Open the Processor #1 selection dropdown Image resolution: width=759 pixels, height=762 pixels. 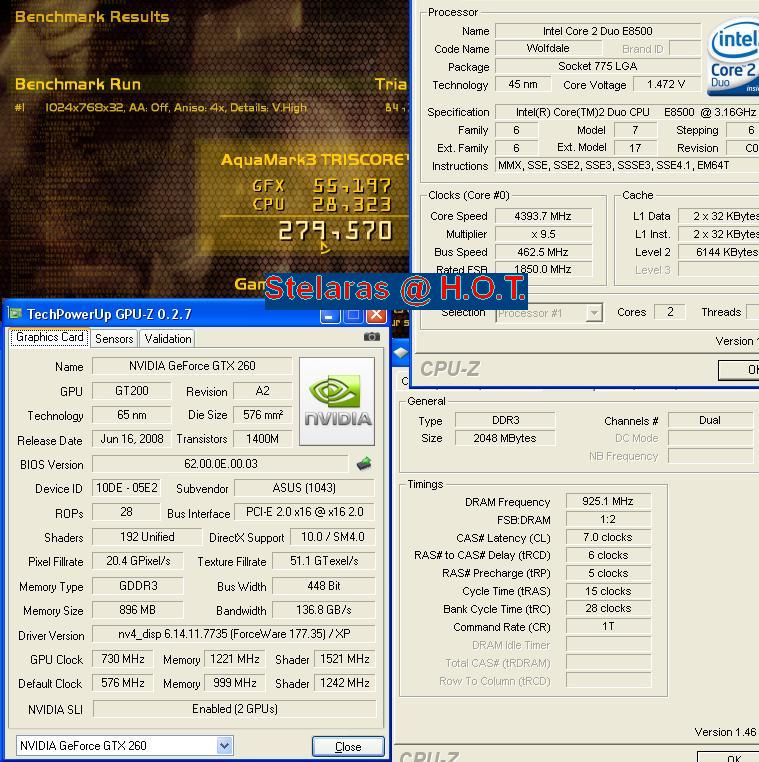pyautogui.click(x=594, y=313)
